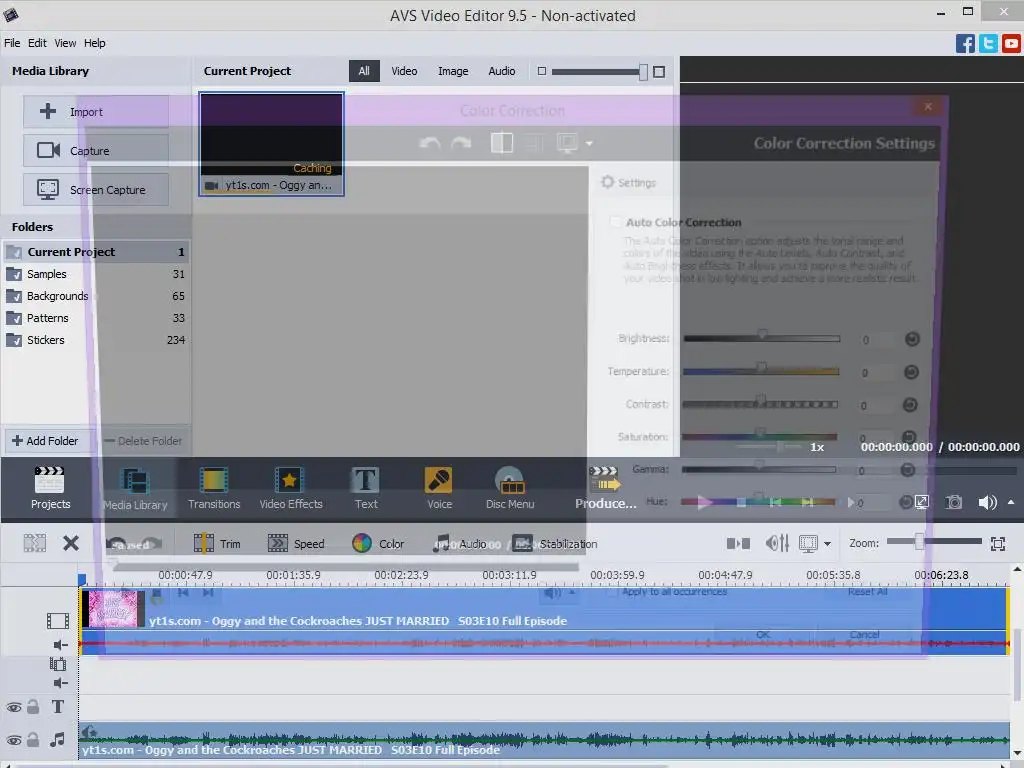The width and height of the screenshot is (1024, 768).
Task: Click the Produce... button
Action: [x=605, y=487]
